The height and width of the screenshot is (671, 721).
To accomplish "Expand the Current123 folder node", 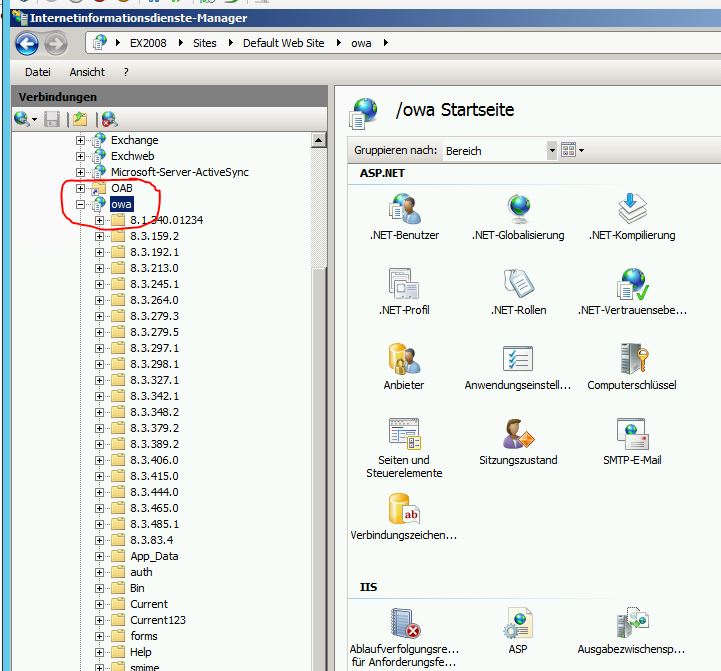I will 99,620.
